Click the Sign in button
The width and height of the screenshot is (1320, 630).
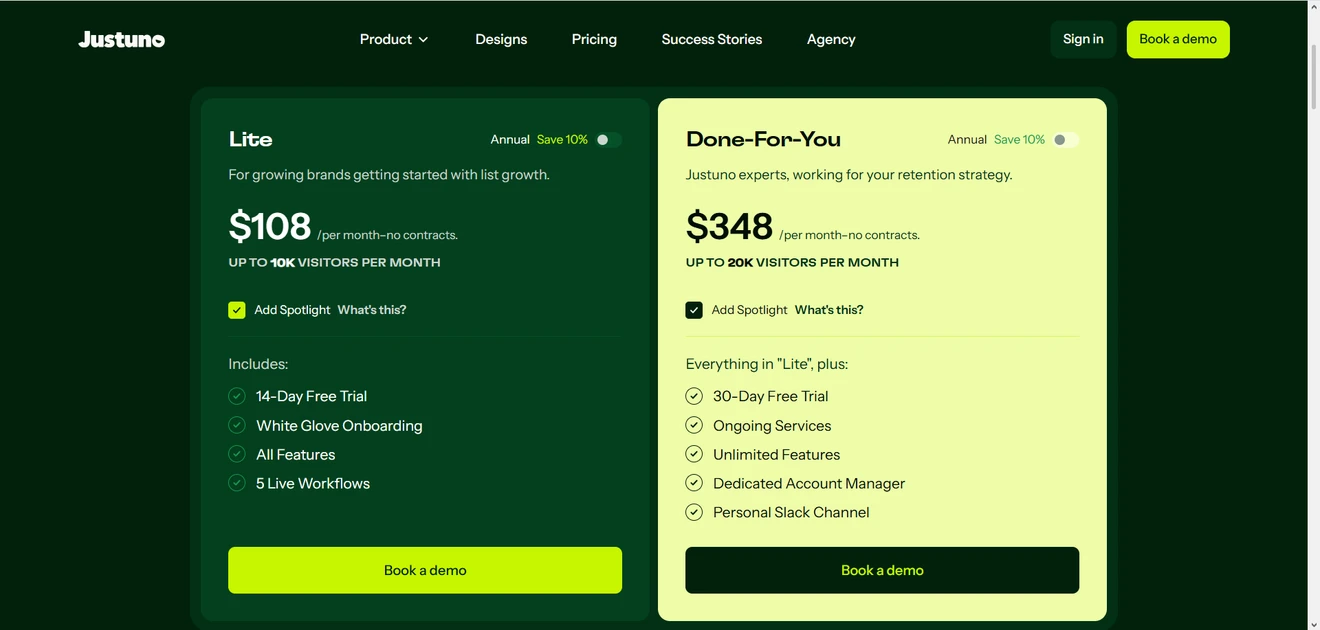1083,39
